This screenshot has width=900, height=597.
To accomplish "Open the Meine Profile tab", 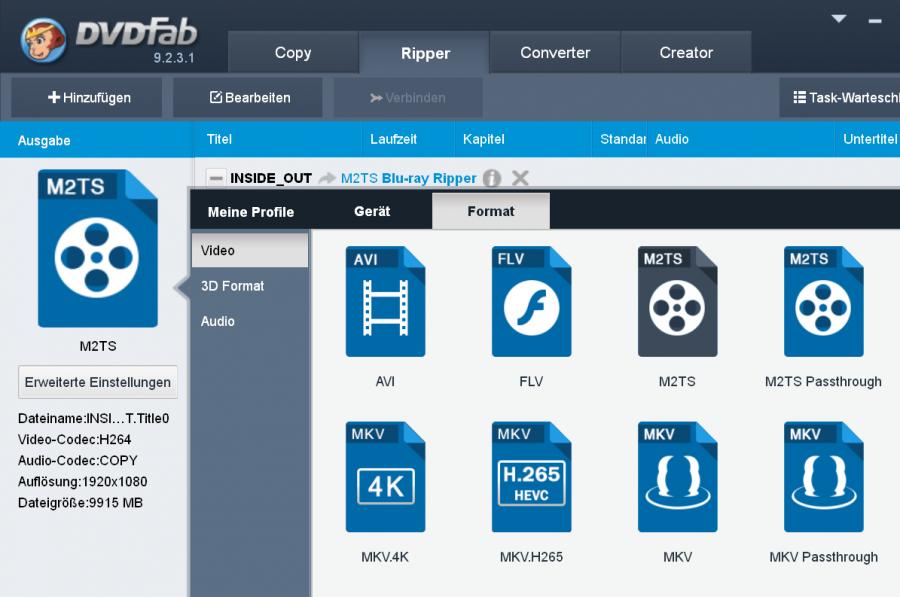I will [x=251, y=212].
